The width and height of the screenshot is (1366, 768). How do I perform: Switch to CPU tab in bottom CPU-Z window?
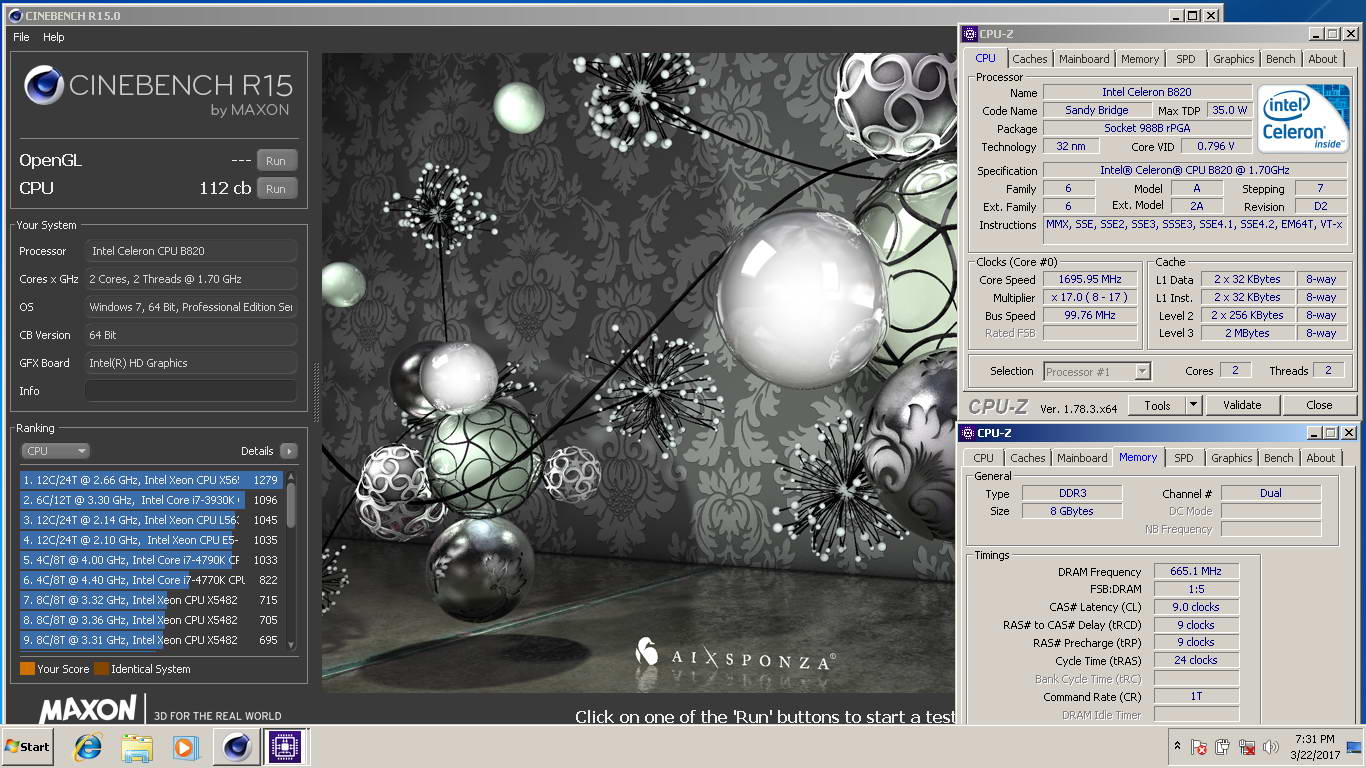984,458
